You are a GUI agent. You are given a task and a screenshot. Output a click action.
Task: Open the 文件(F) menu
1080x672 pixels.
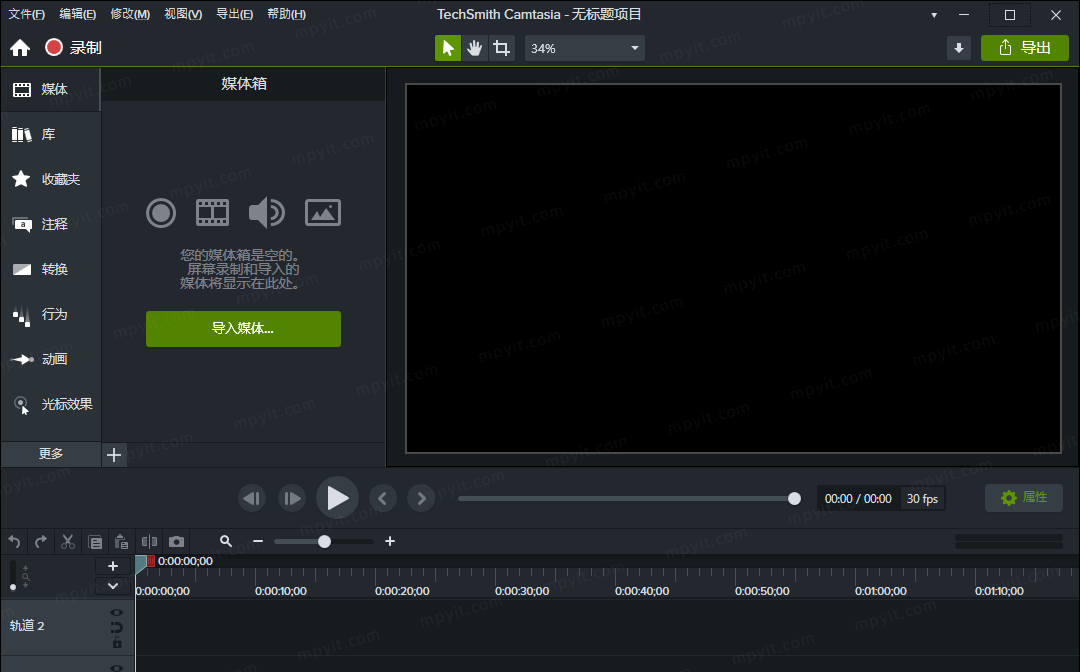point(27,14)
